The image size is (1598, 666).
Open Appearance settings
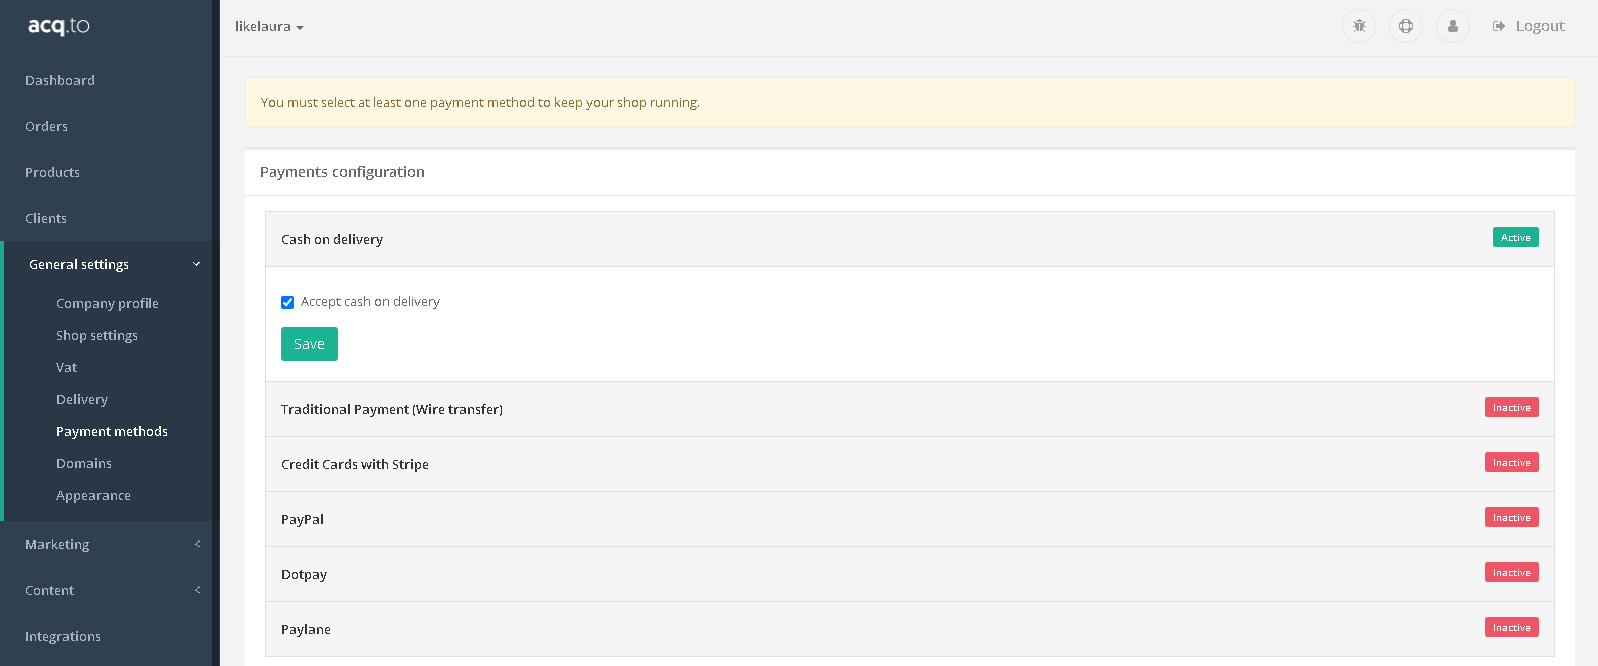coord(93,495)
